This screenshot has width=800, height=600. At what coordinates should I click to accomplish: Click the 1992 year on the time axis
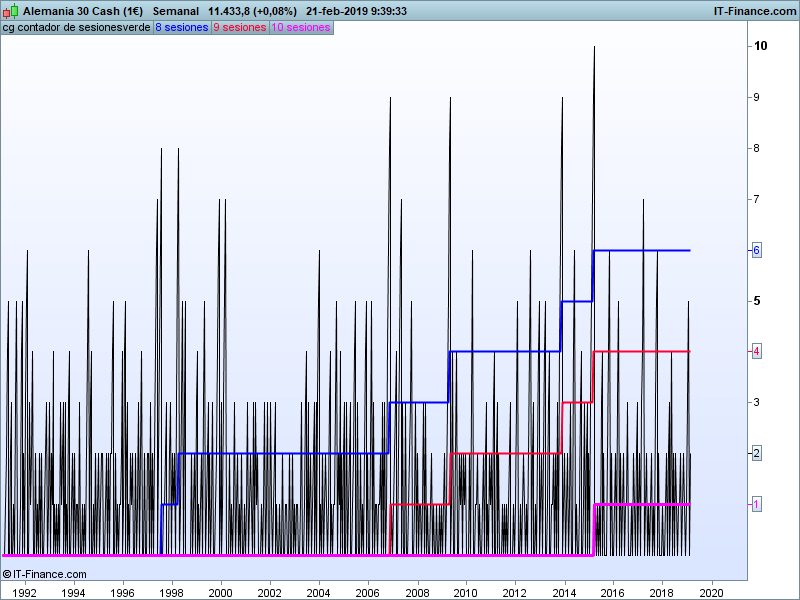pos(24,592)
